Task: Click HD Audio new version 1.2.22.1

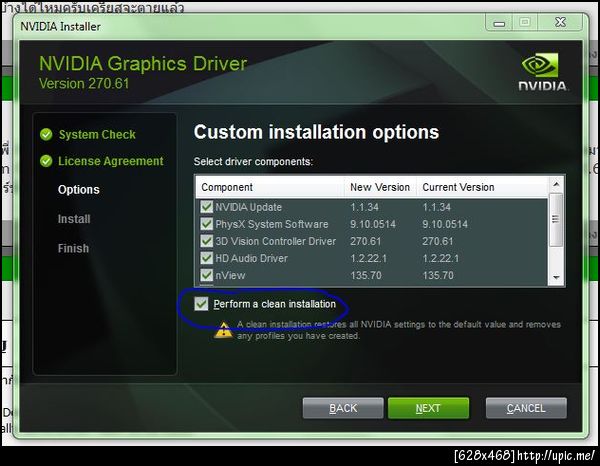Action: tap(368, 258)
